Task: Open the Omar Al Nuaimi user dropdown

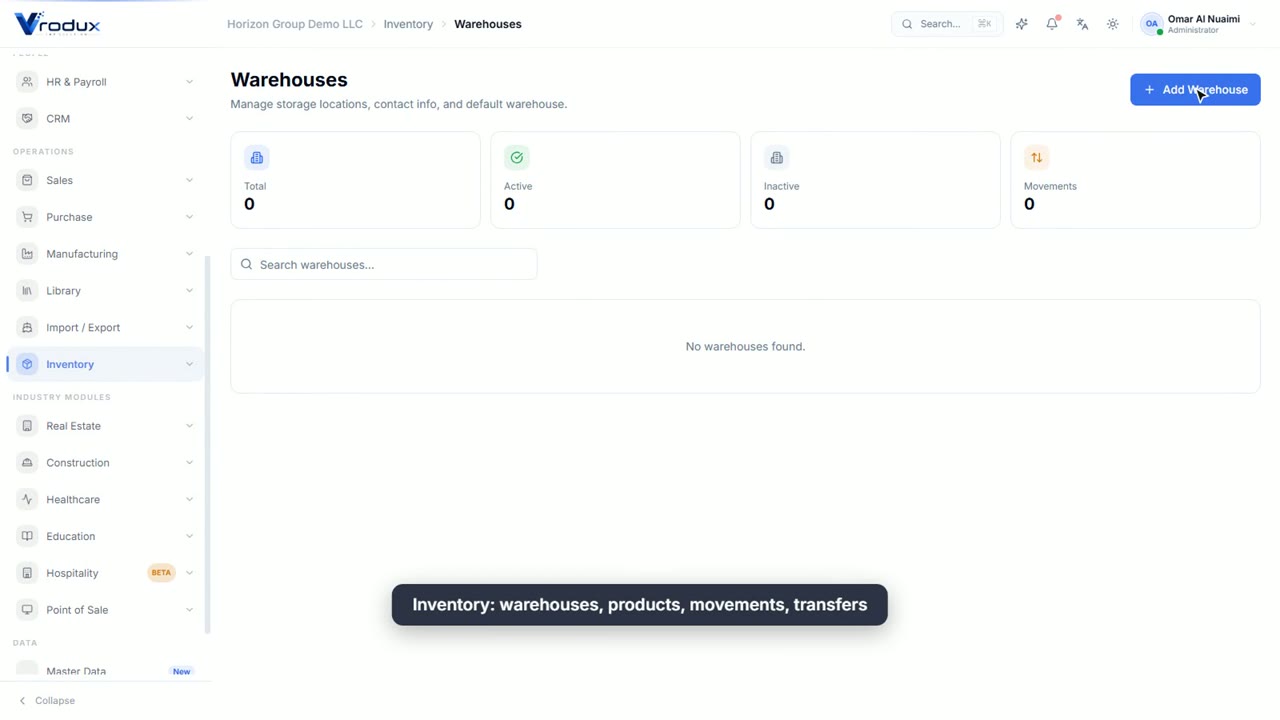Action: click(1198, 24)
